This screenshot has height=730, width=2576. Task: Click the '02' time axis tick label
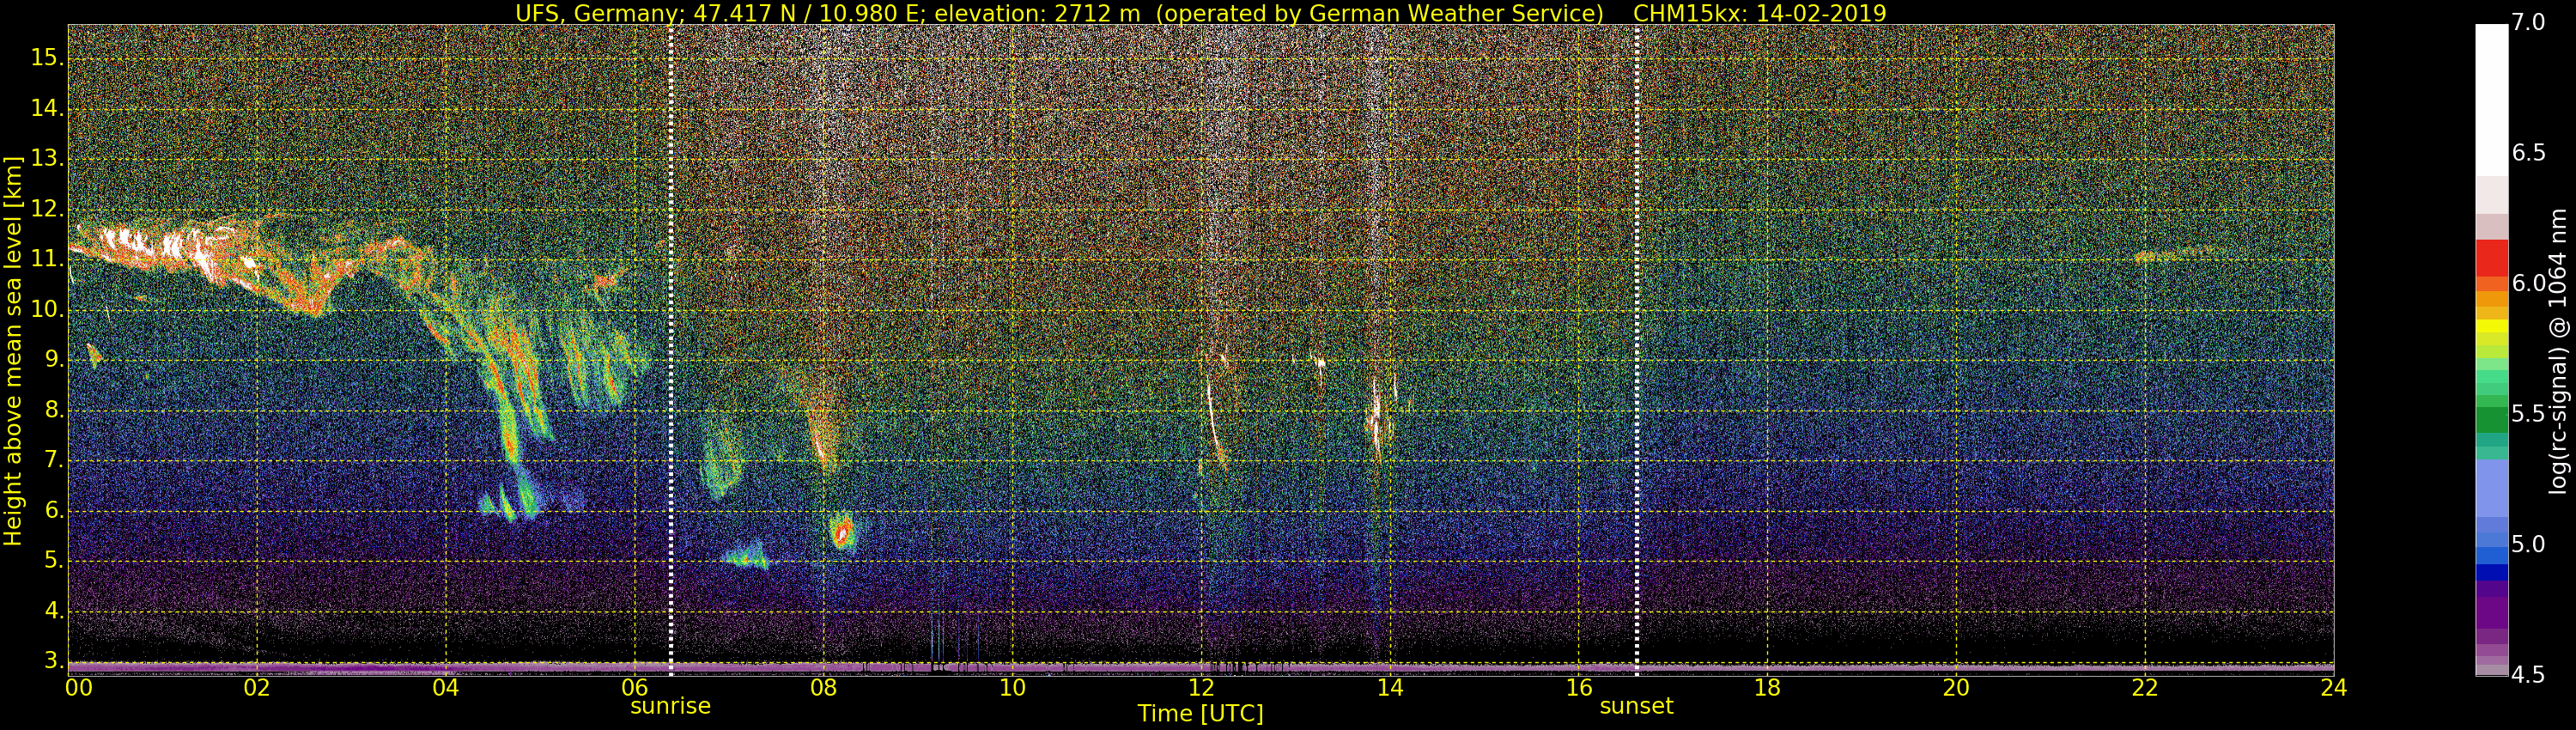pyautogui.click(x=257, y=688)
